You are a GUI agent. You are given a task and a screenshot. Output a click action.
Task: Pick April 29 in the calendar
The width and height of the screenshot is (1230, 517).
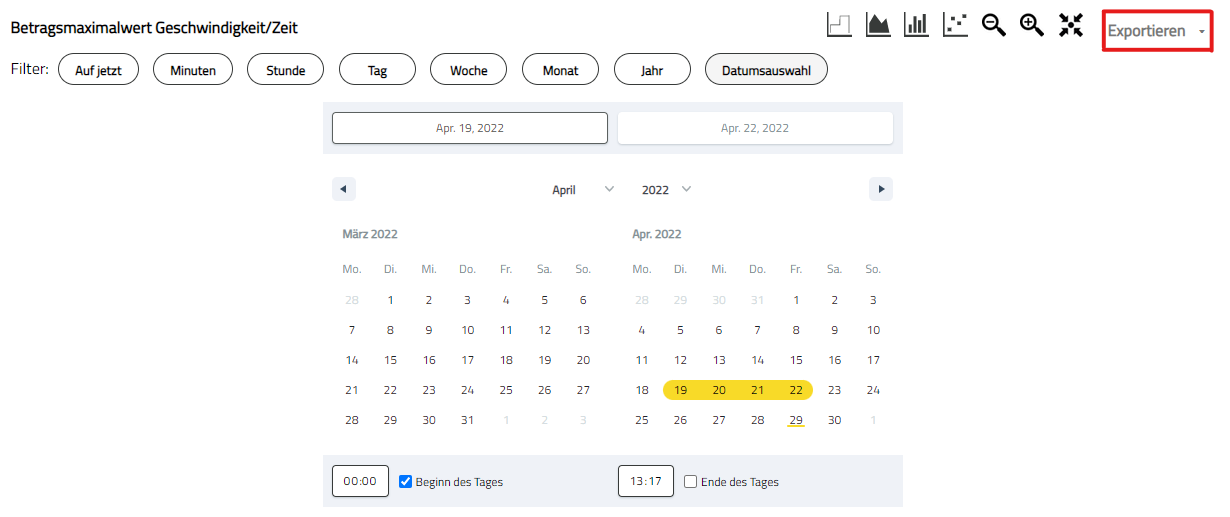[796, 420]
